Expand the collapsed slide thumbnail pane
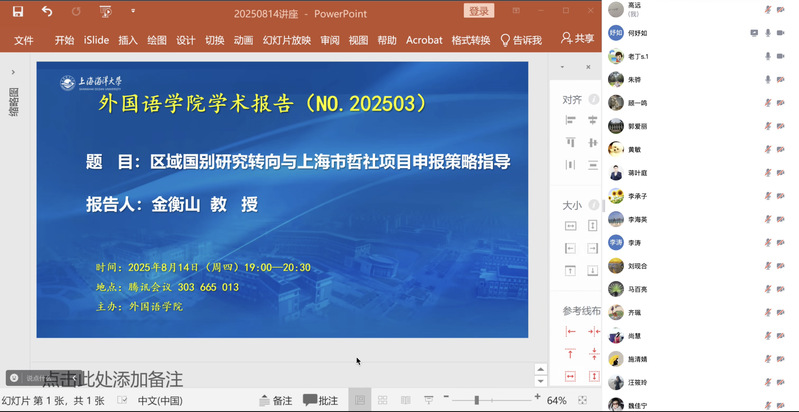This screenshot has height=412, width=799. click(x=13, y=72)
